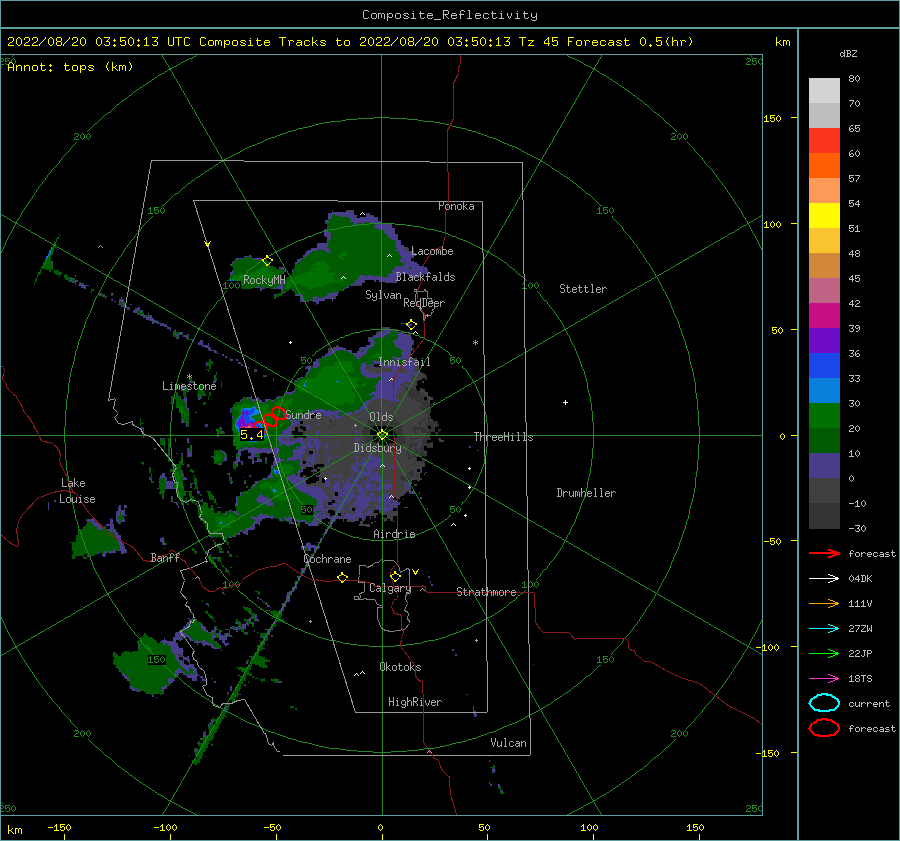Click the 'Cochrane' map label

[x=327, y=559]
